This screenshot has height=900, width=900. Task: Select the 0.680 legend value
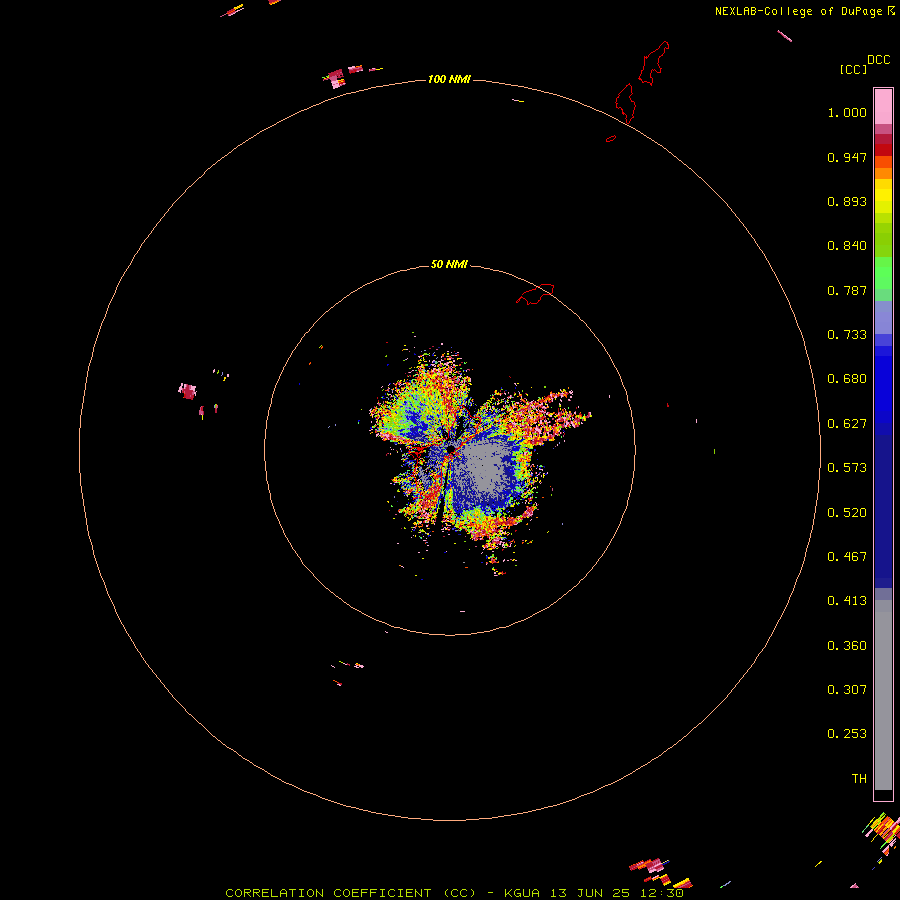[847, 379]
